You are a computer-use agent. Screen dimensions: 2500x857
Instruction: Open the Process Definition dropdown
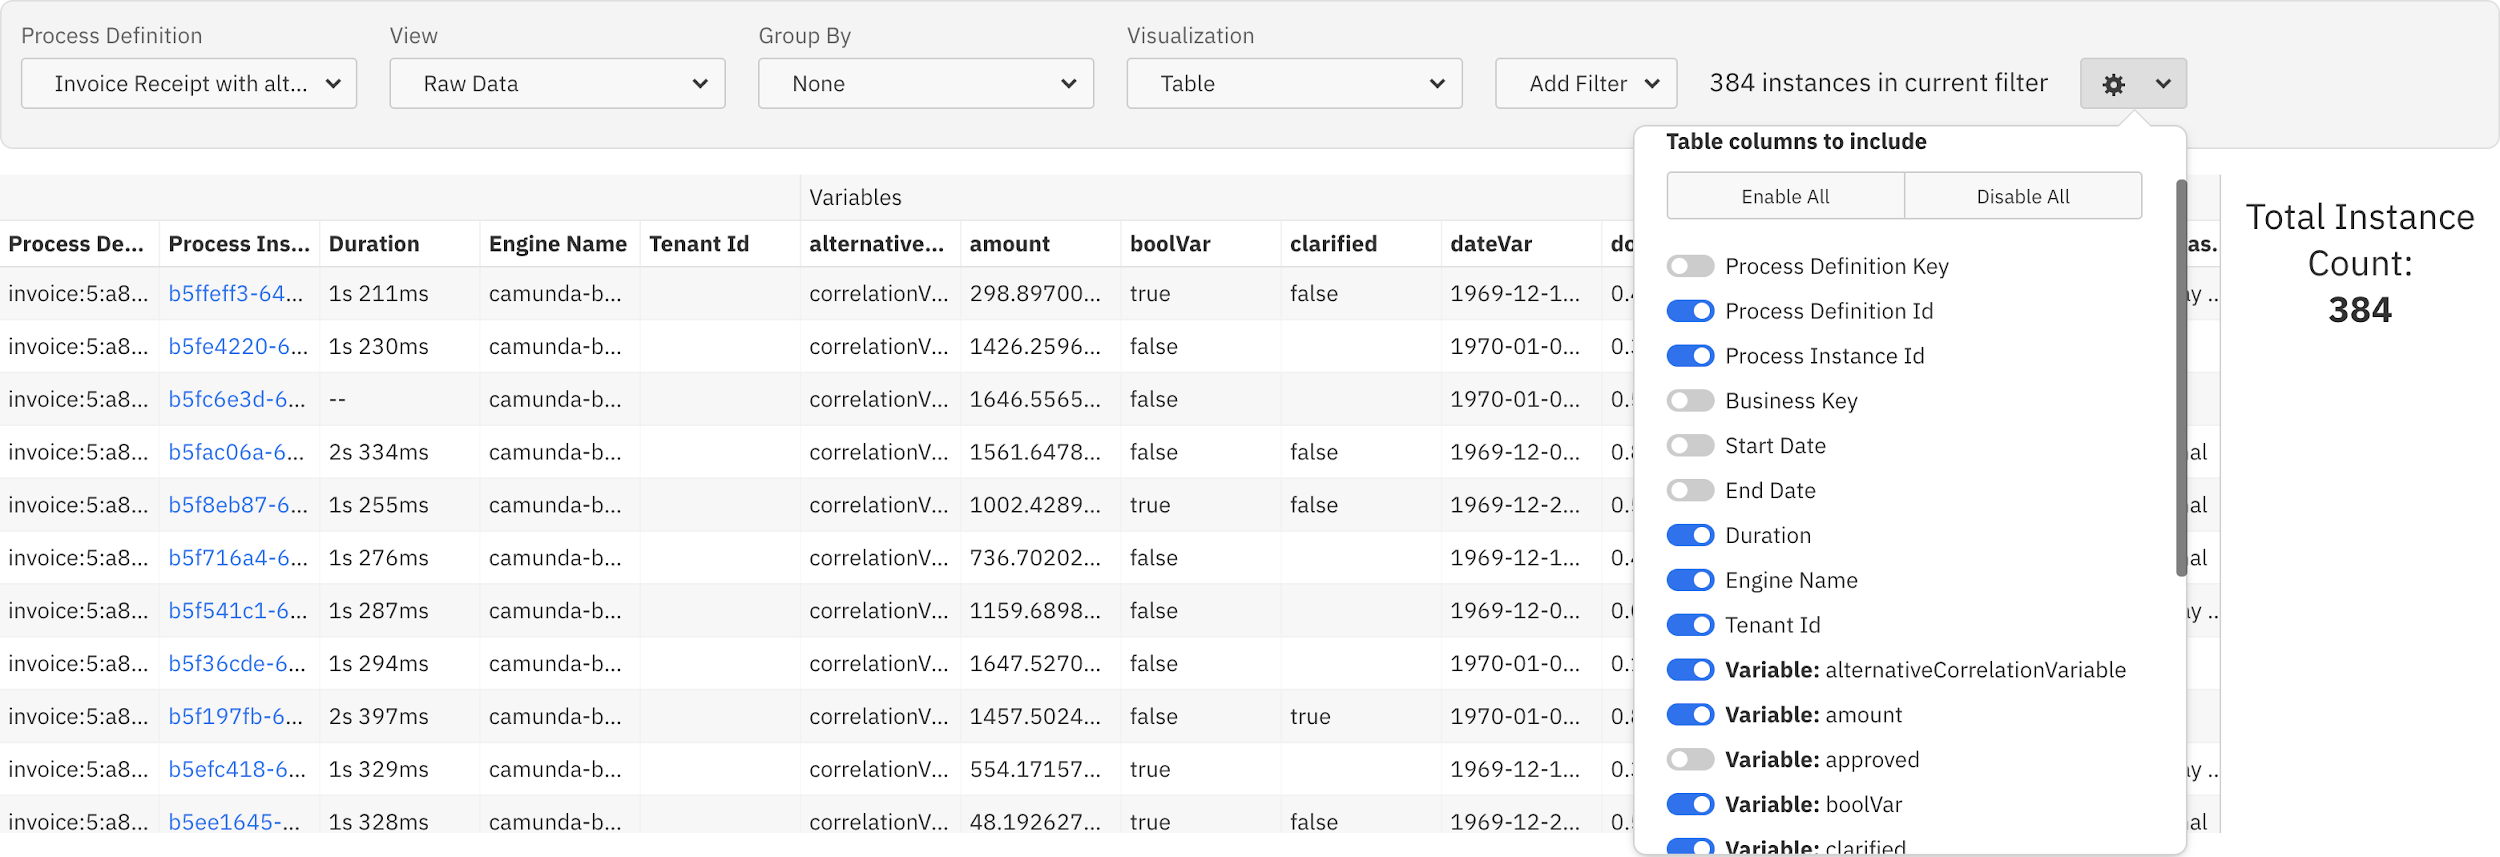point(189,84)
